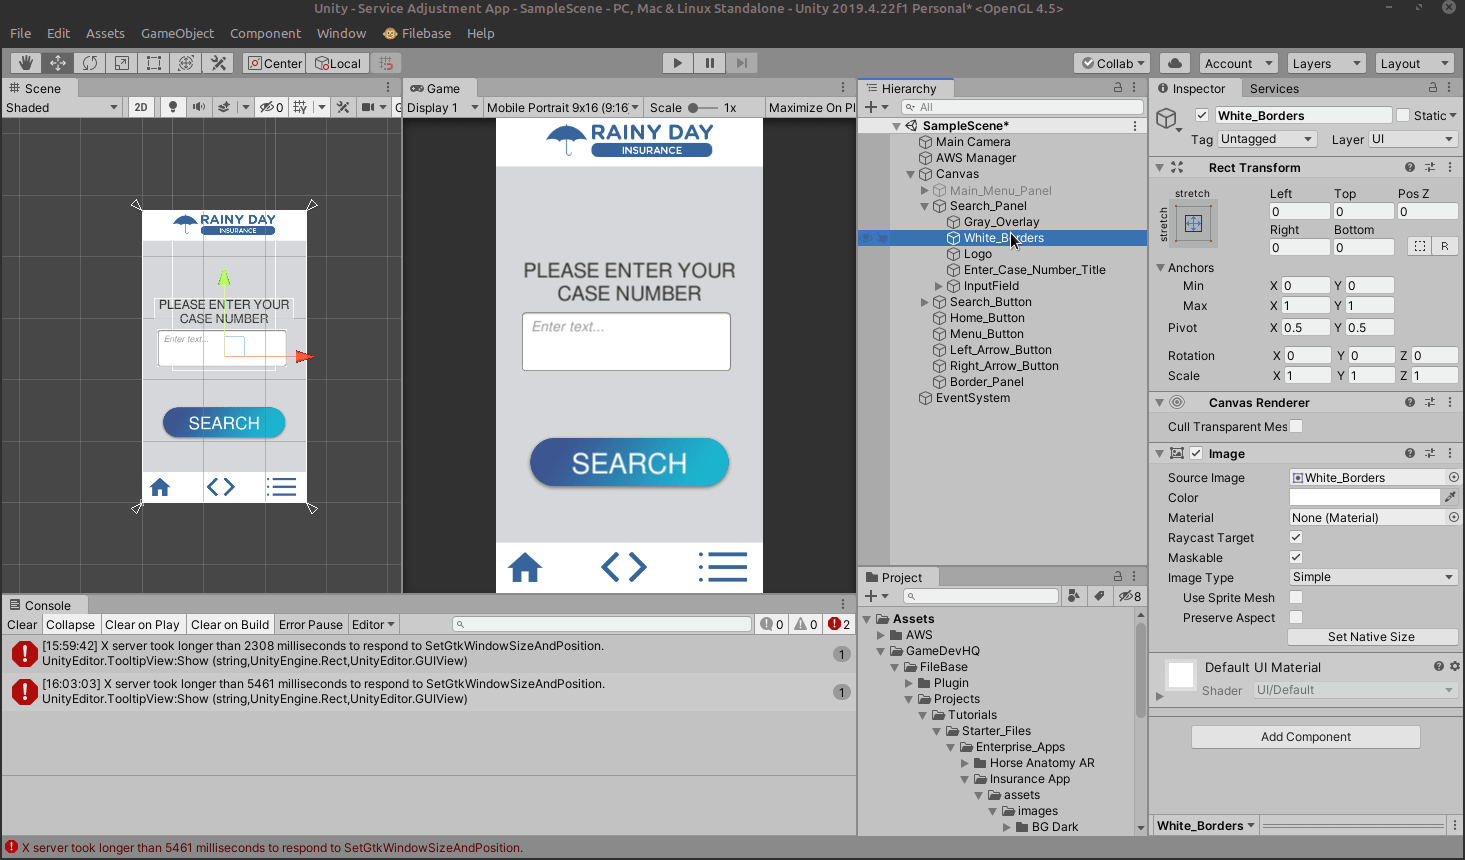Image resolution: width=1465 pixels, height=860 pixels.
Task: Enable Preserve Aspect checkbox
Action: point(1296,617)
